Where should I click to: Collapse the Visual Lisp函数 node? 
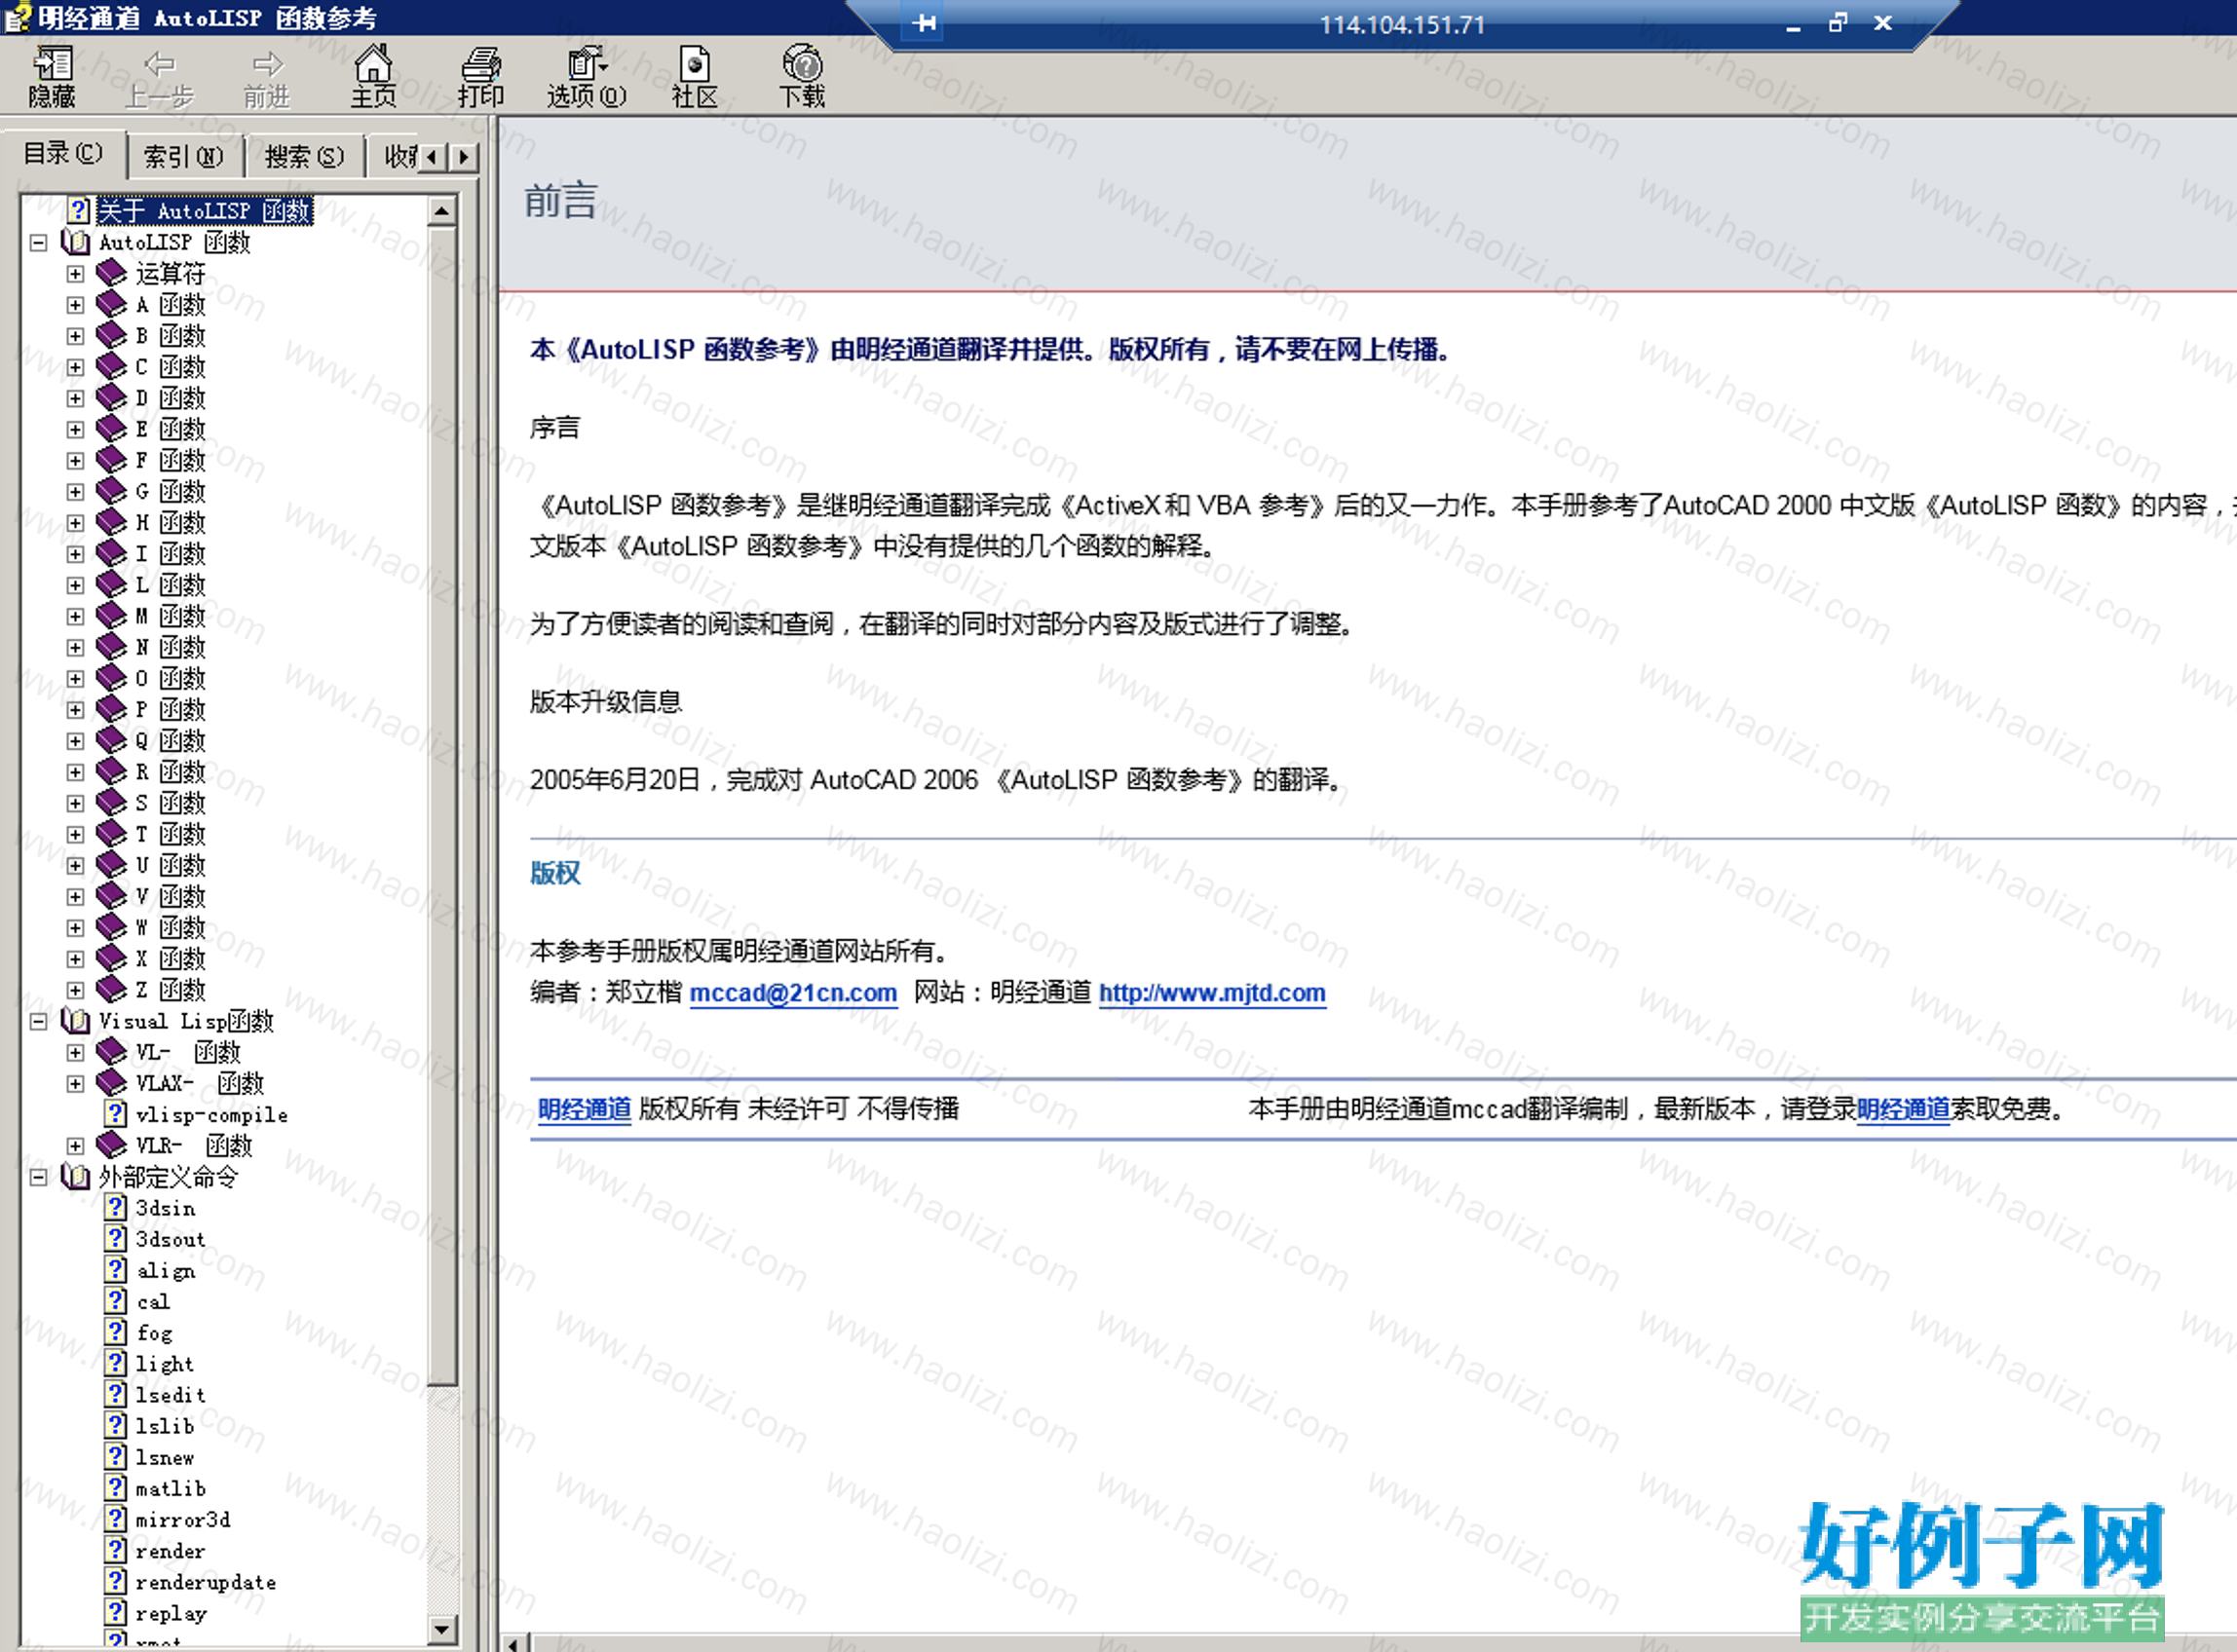[39, 1022]
